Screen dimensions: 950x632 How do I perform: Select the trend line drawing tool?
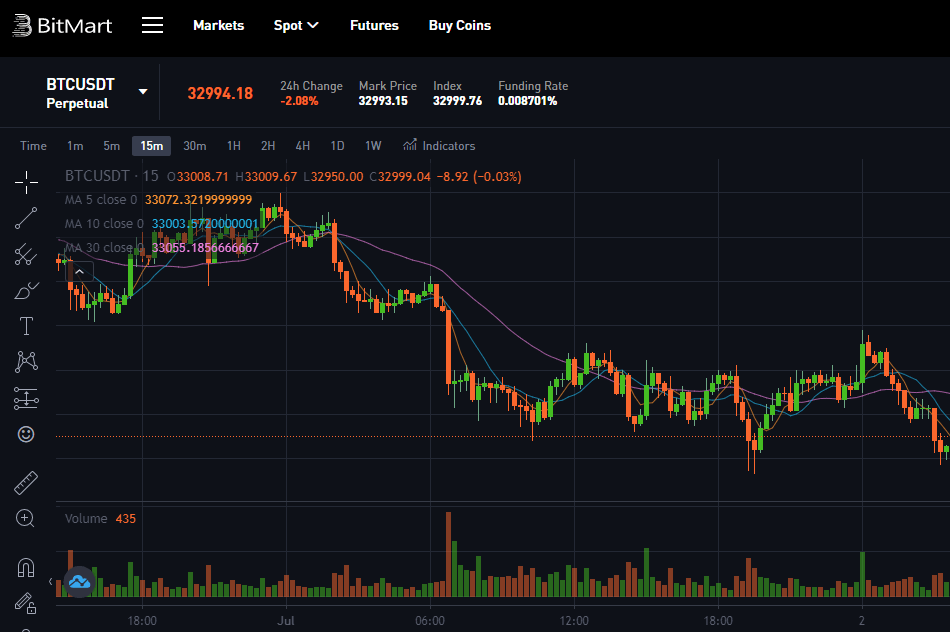[26, 218]
